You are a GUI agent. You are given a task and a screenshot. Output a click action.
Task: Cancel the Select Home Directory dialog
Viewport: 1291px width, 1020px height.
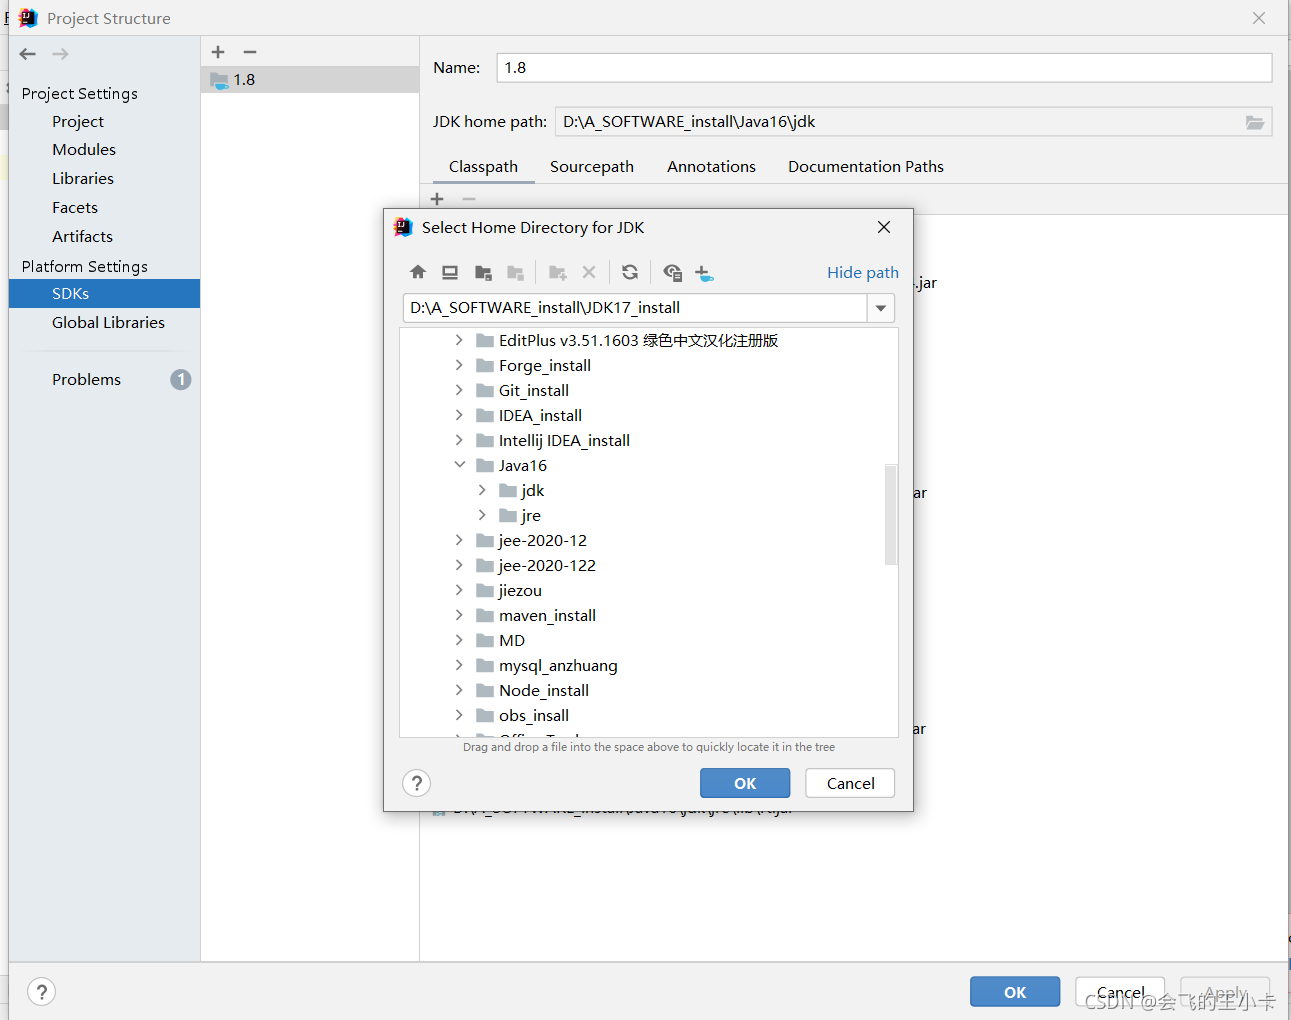[850, 783]
